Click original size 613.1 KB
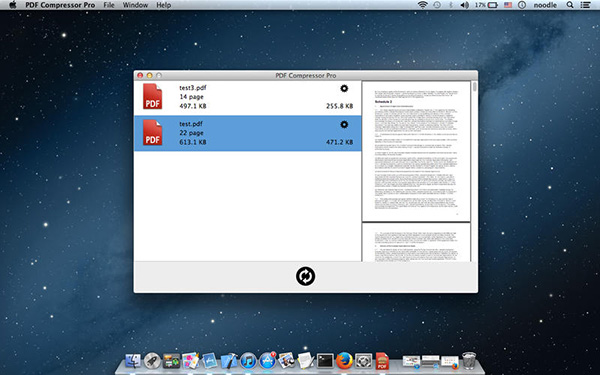 pyautogui.click(x=193, y=142)
